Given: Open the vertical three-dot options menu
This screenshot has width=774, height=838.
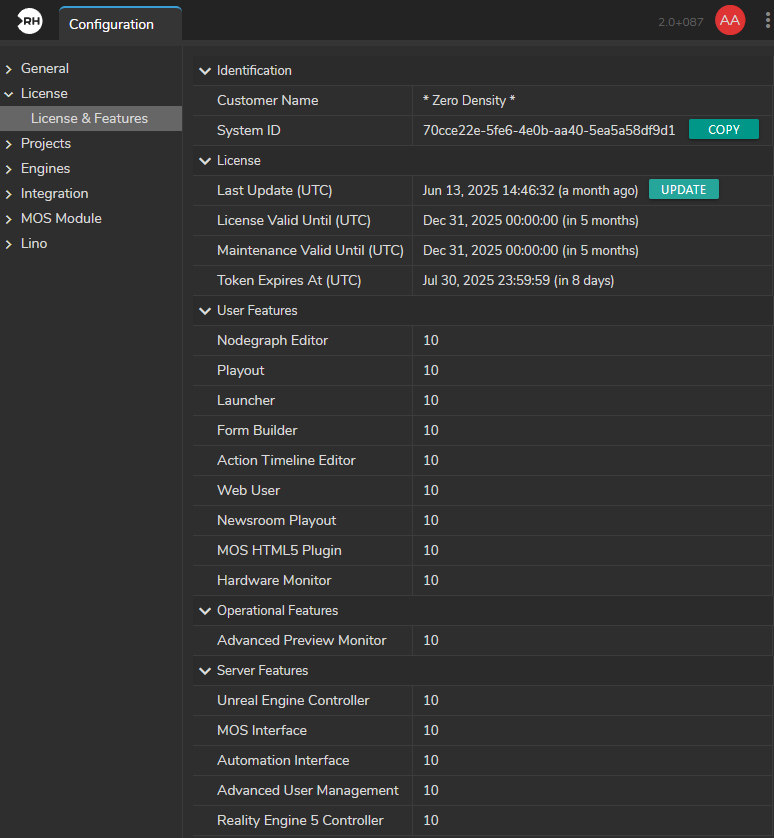Looking at the screenshot, I should click(766, 21).
